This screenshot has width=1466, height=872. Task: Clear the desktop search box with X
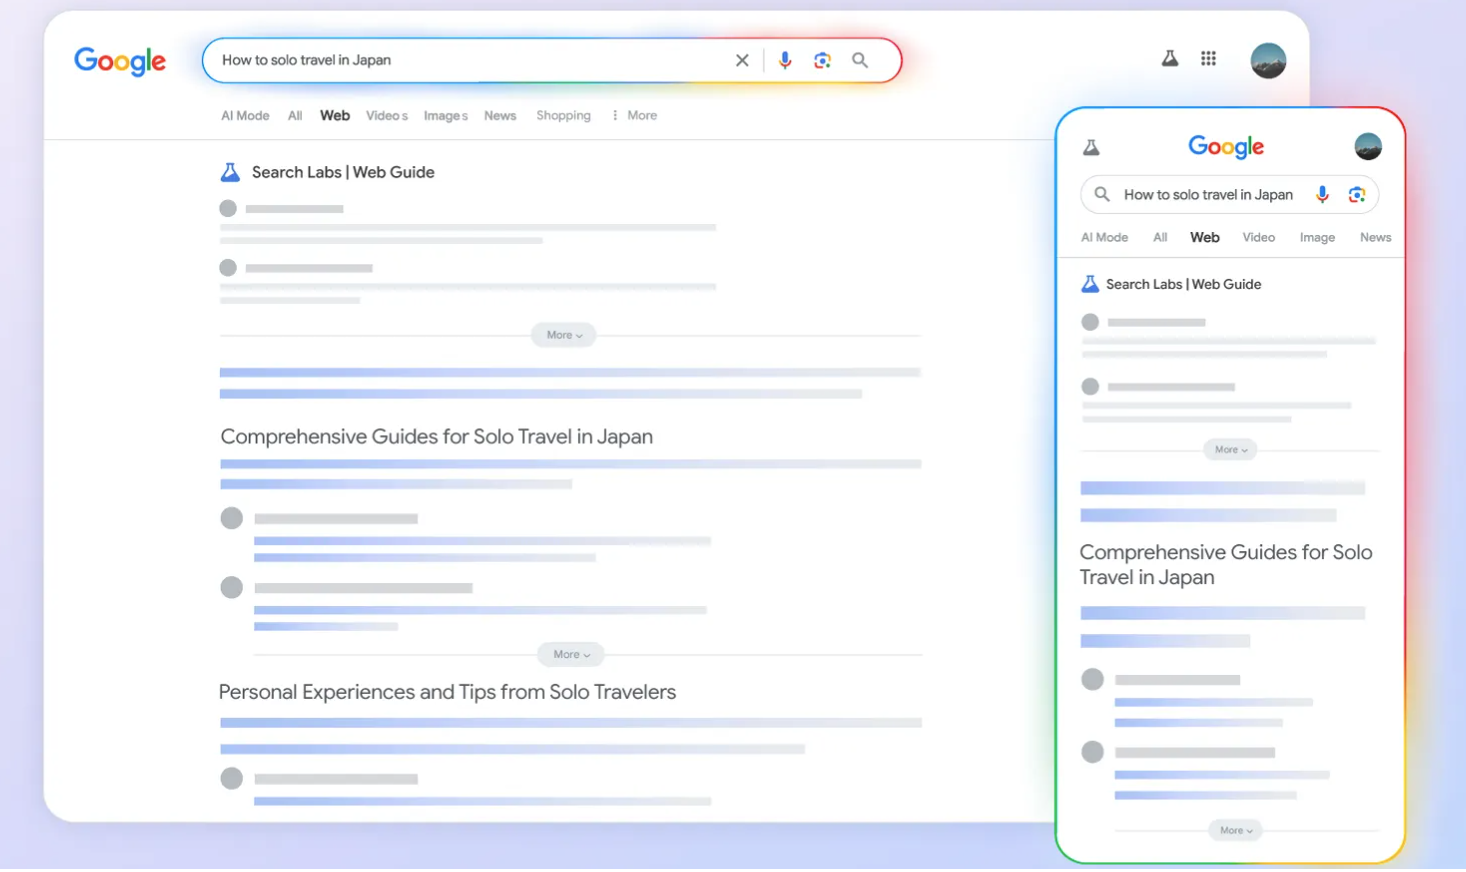742,60
